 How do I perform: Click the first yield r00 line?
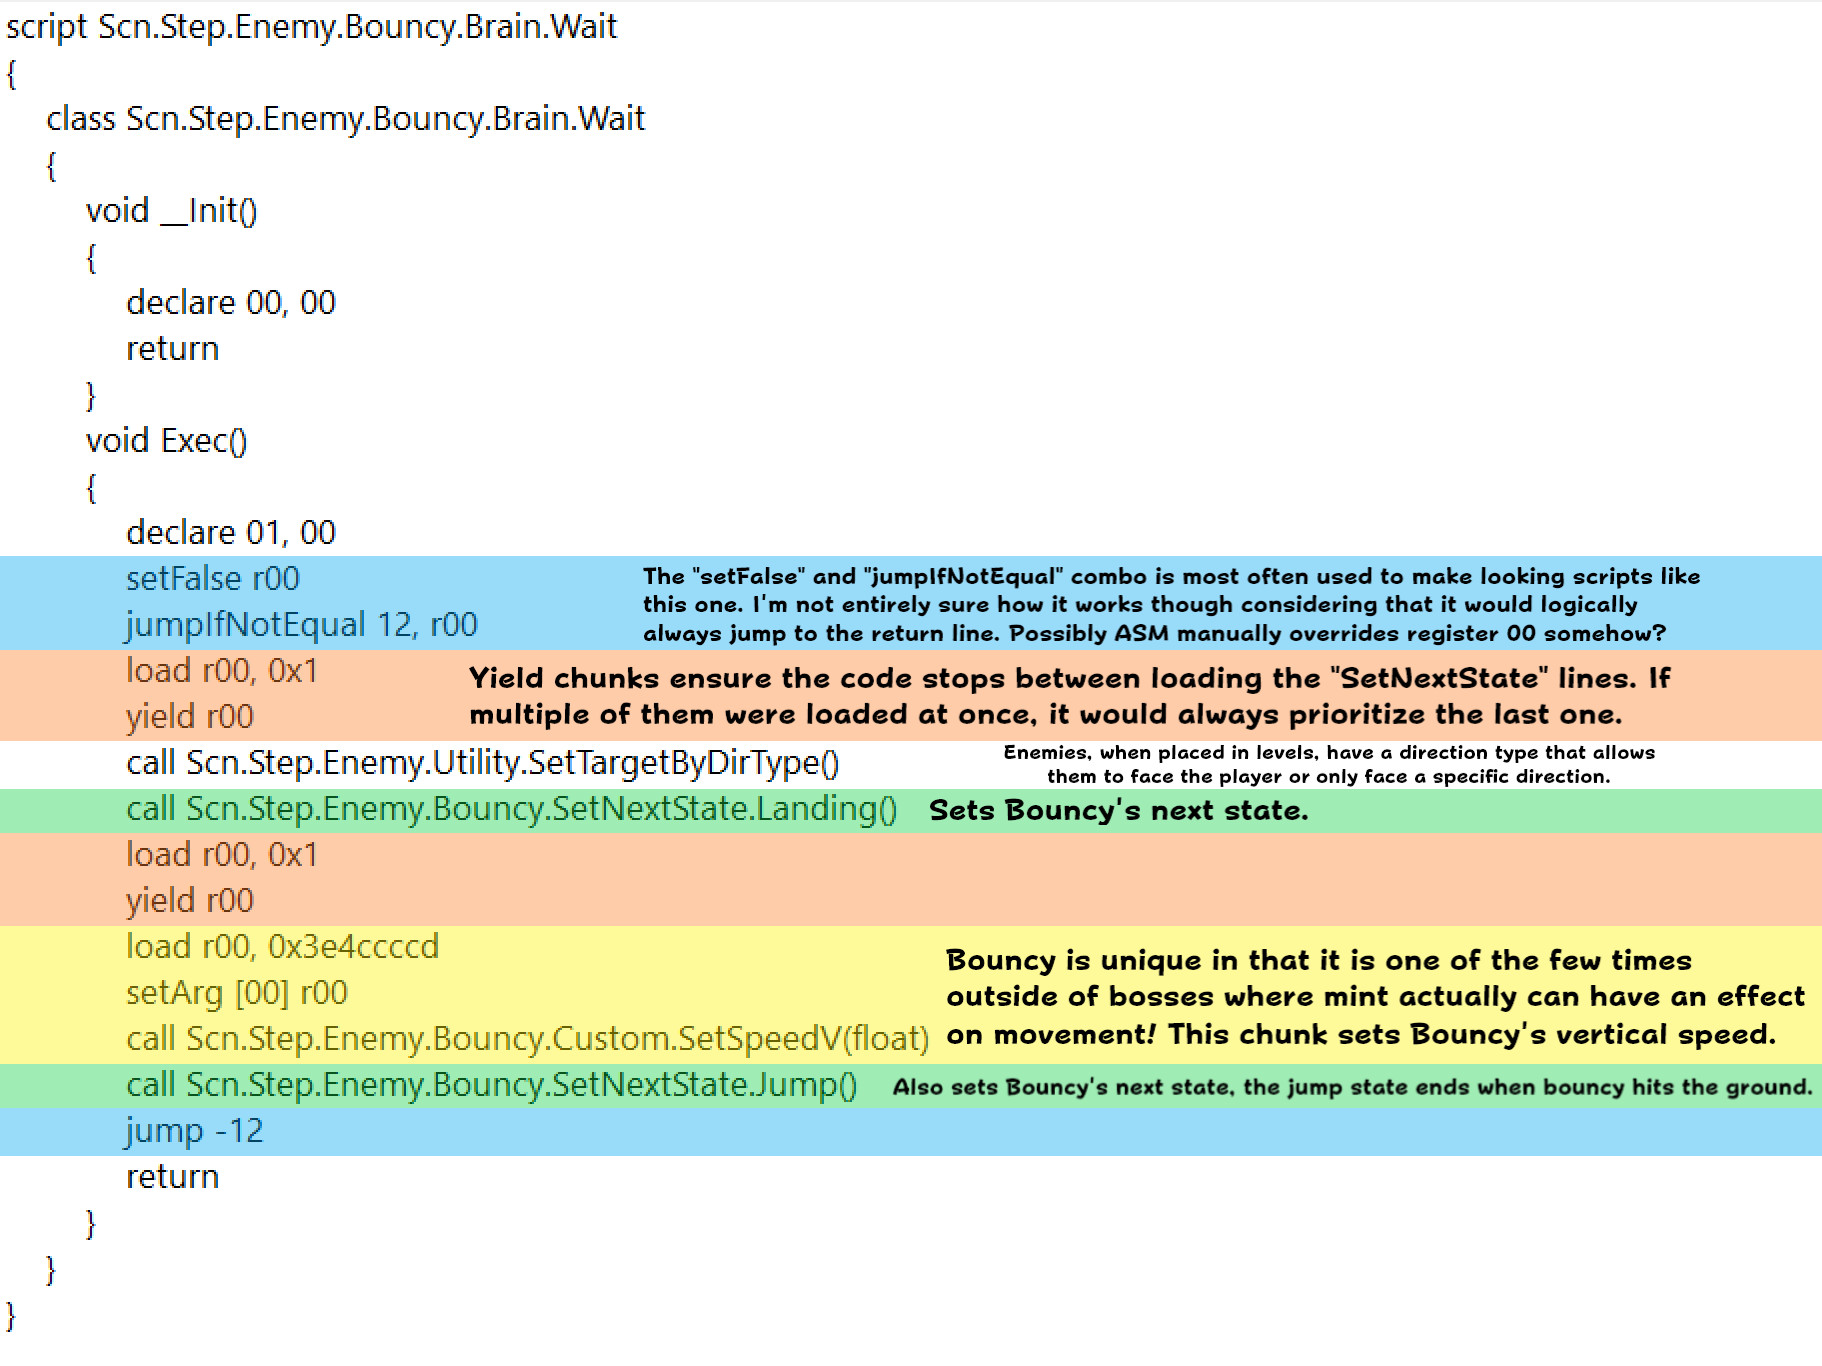point(189,716)
